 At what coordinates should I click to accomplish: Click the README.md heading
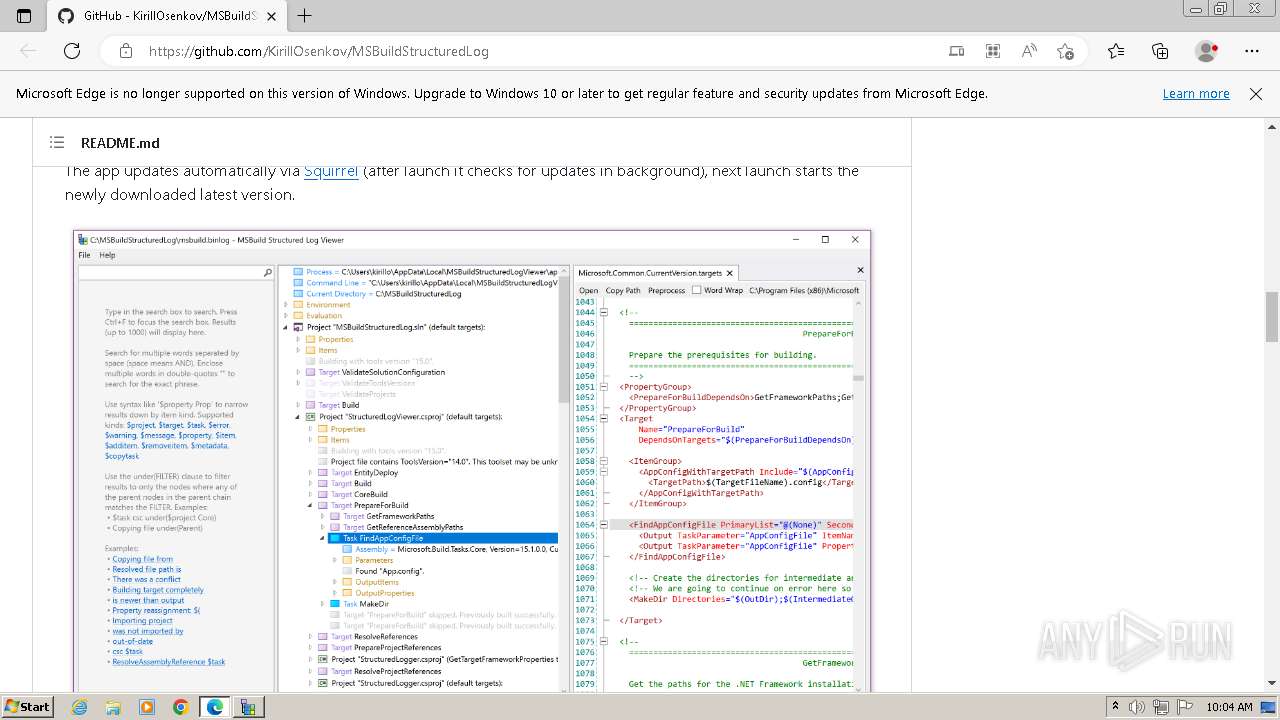120,143
